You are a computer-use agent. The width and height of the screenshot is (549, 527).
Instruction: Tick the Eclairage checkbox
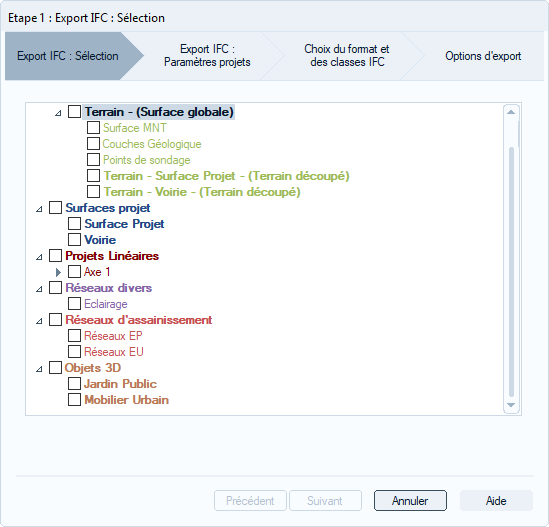pos(74,304)
